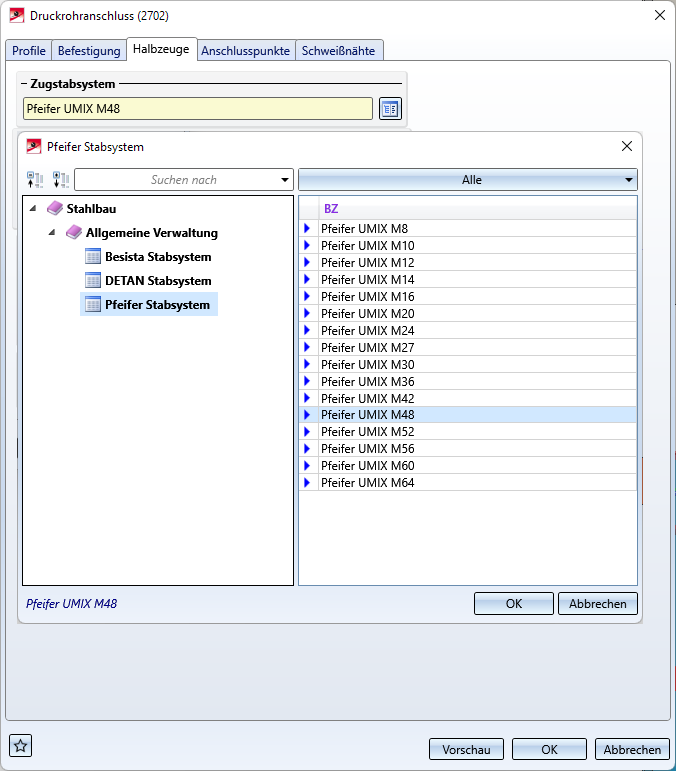Open the Schweißnähte tab
This screenshot has height=771, width=676.
pos(338,51)
